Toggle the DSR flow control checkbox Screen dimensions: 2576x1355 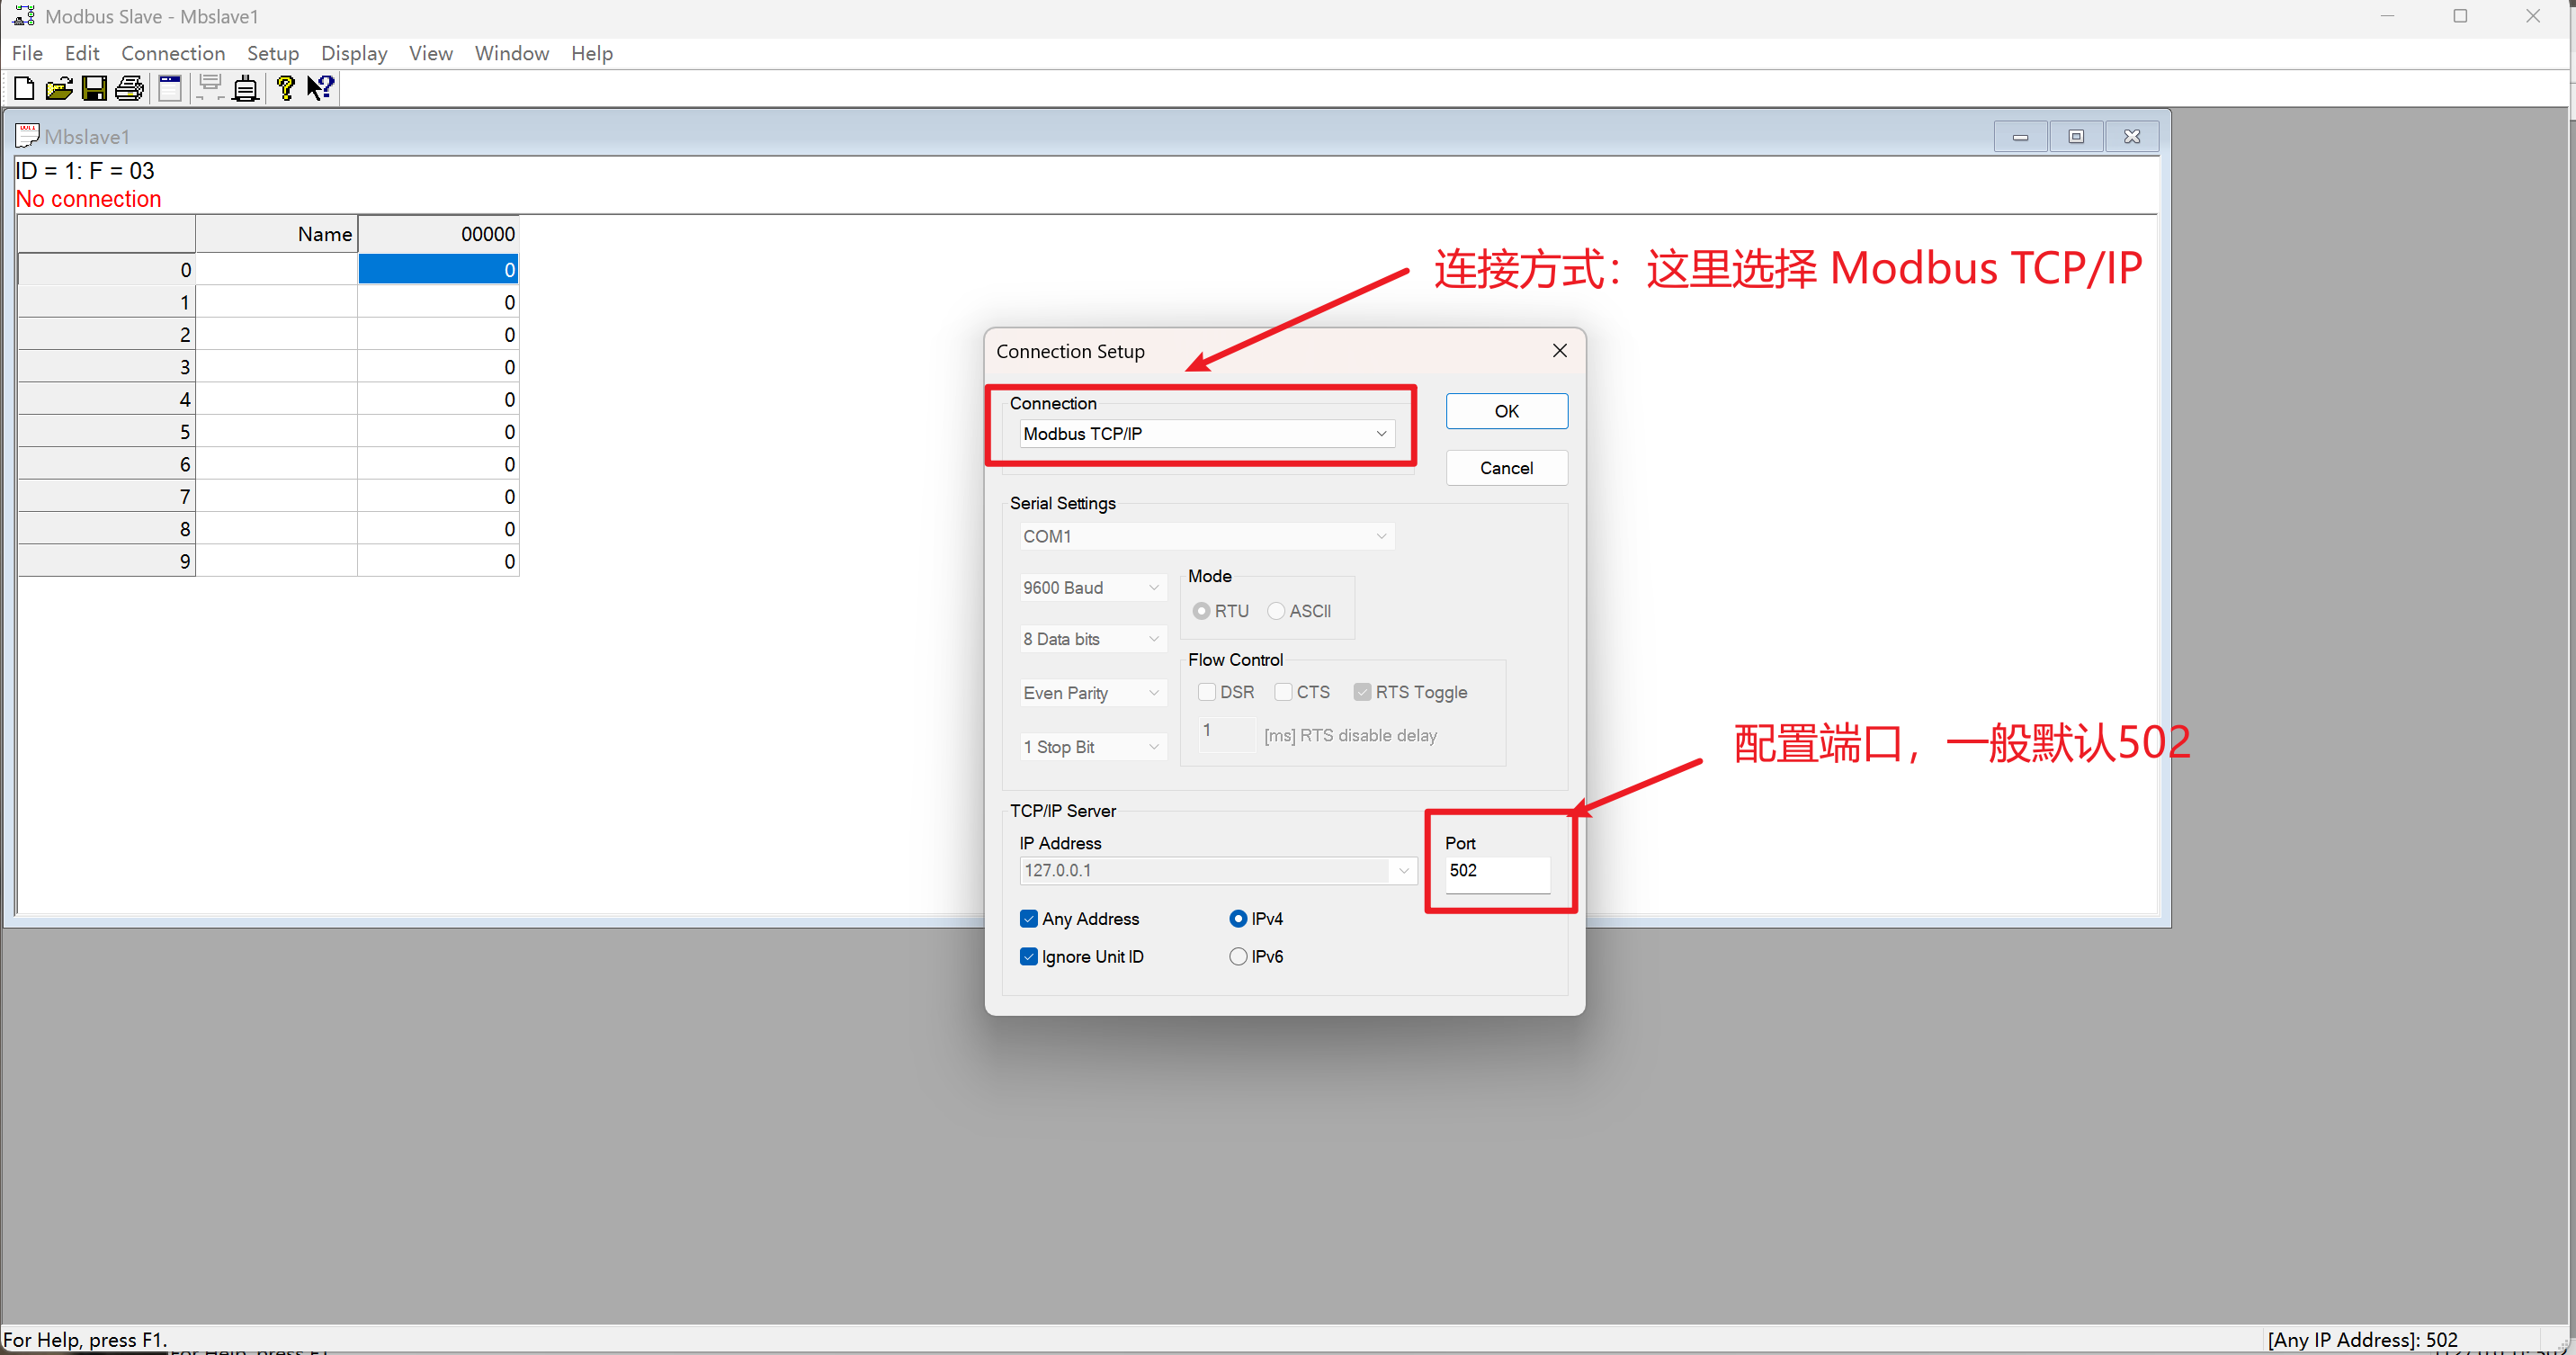pyautogui.click(x=1206, y=692)
